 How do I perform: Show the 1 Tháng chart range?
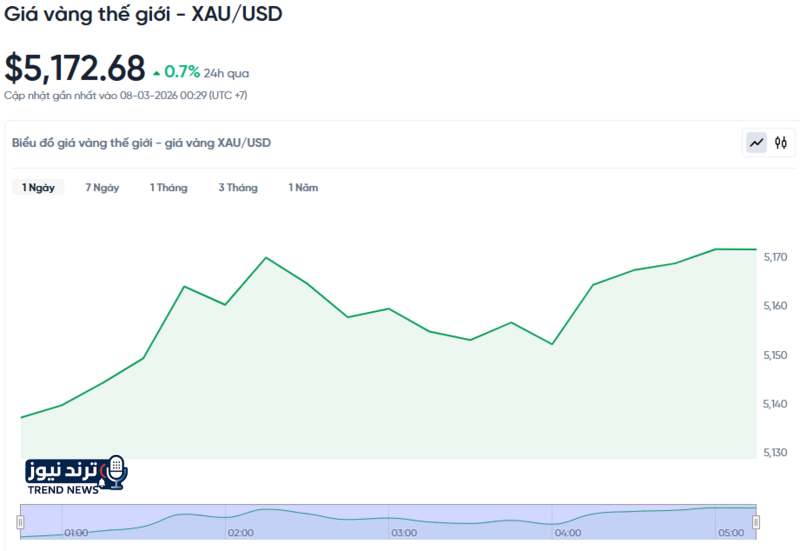tap(168, 187)
